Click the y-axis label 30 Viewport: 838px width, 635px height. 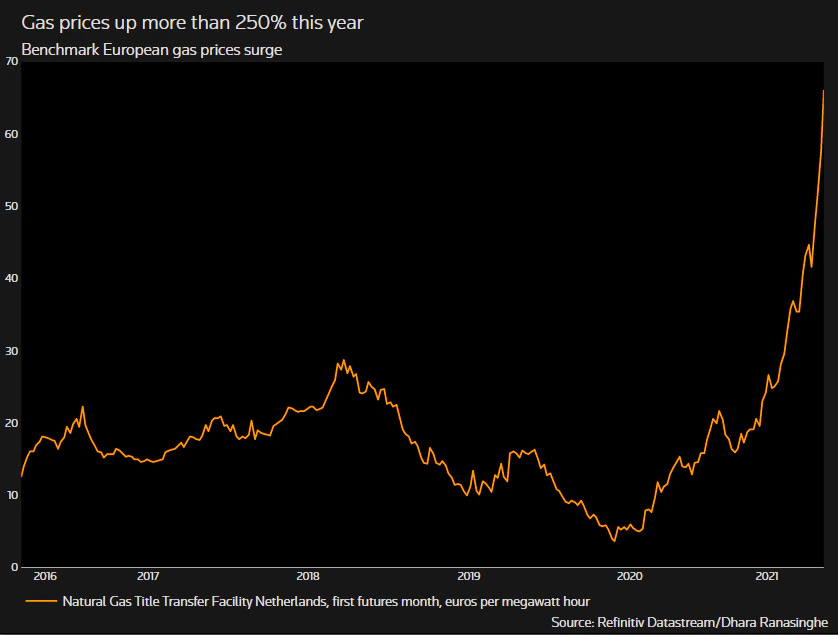pyautogui.click(x=11, y=351)
